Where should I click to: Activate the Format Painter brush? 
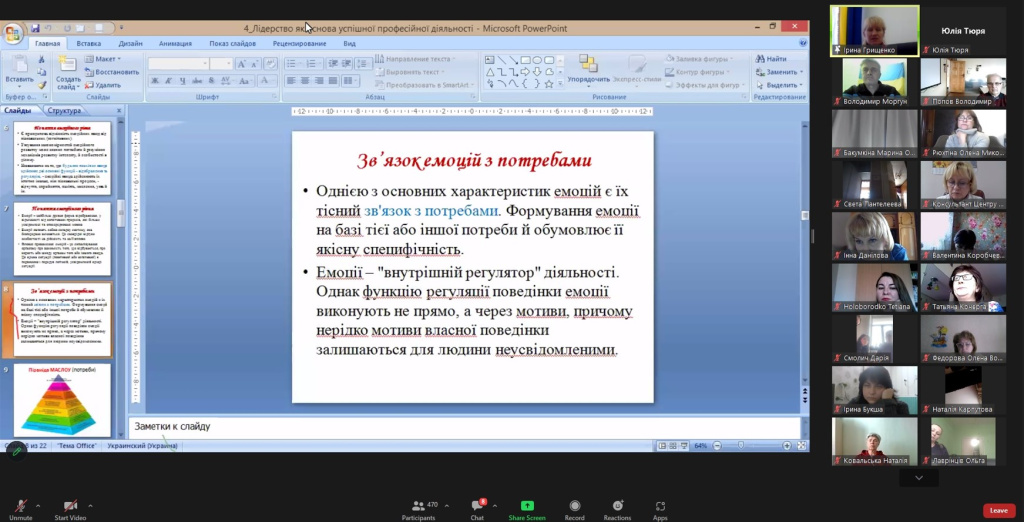(x=42, y=85)
